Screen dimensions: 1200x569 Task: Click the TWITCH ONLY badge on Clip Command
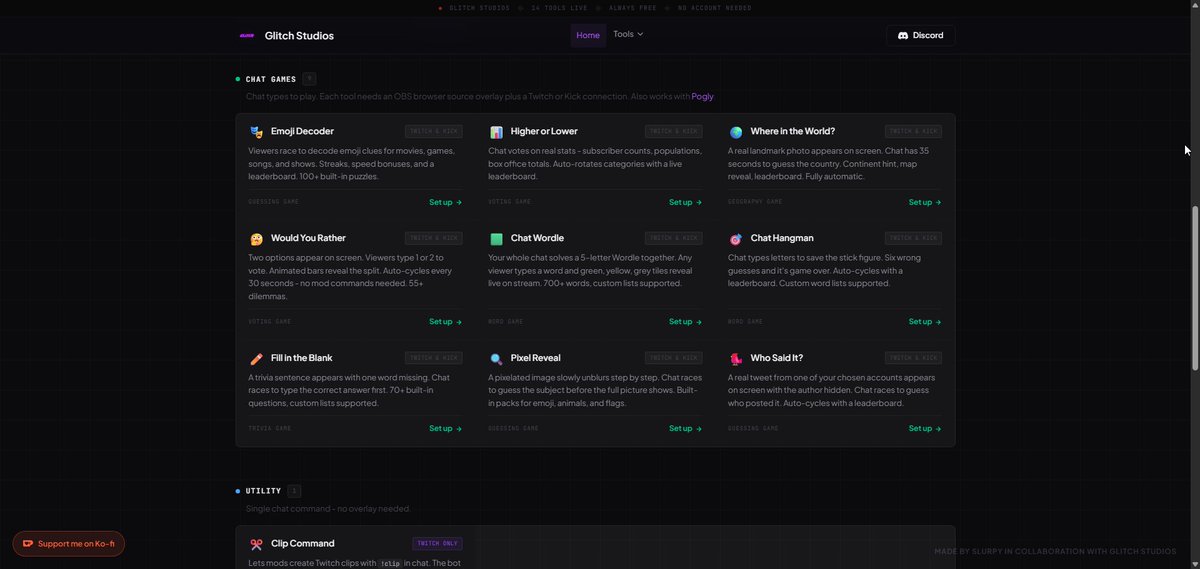coord(437,544)
